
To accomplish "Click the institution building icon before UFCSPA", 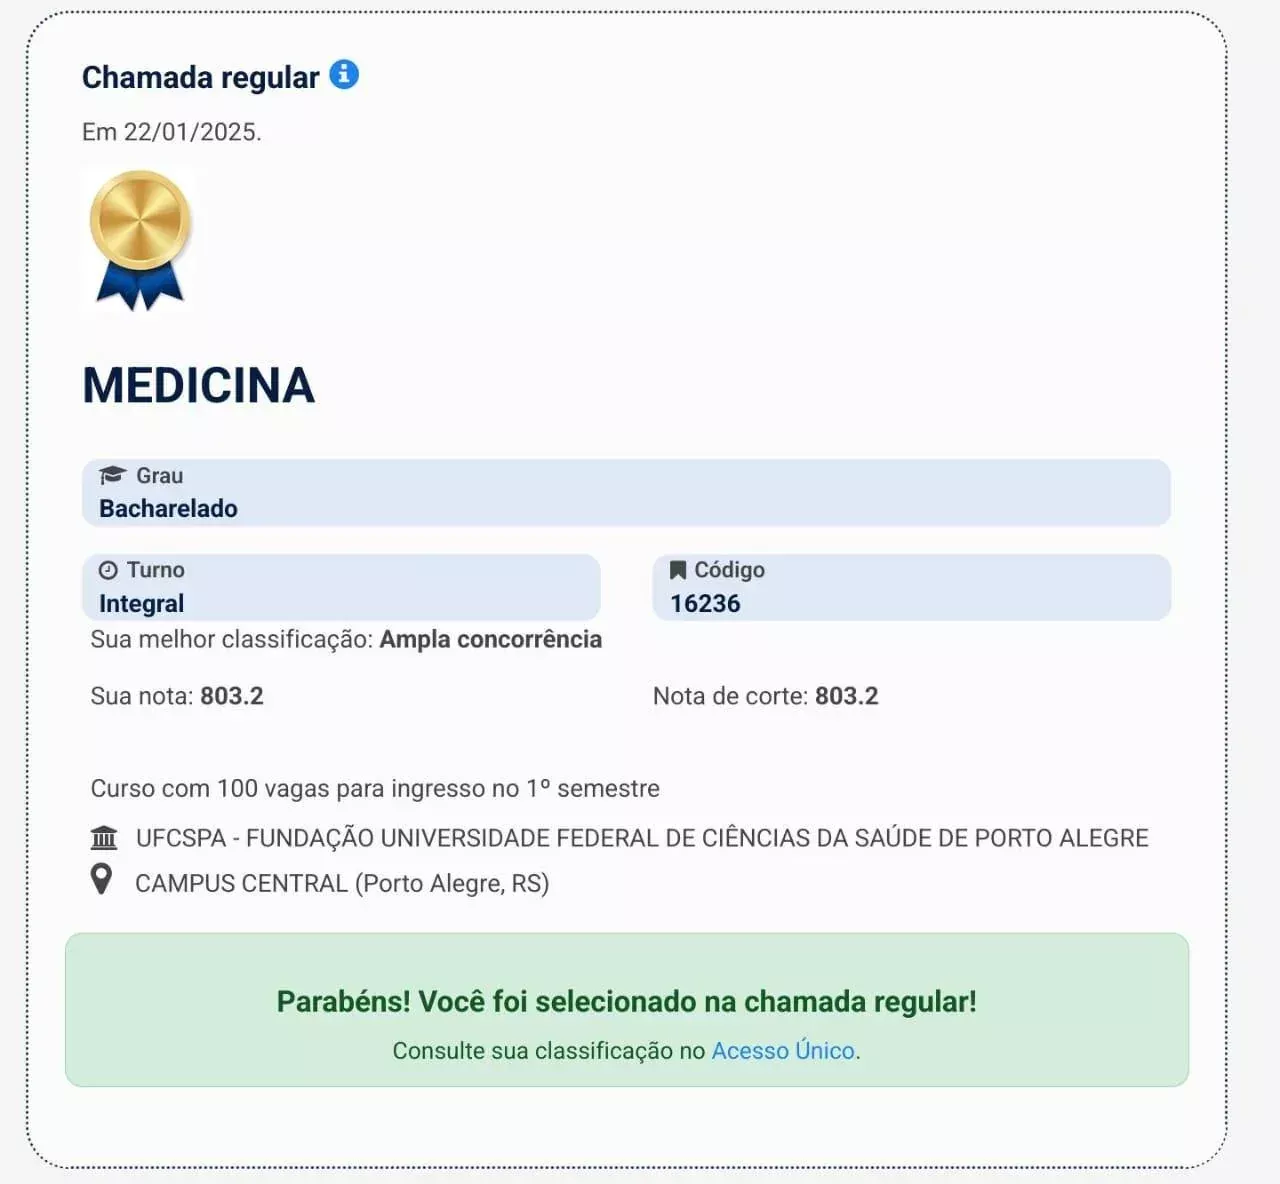I will pyautogui.click(x=104, y=838).
